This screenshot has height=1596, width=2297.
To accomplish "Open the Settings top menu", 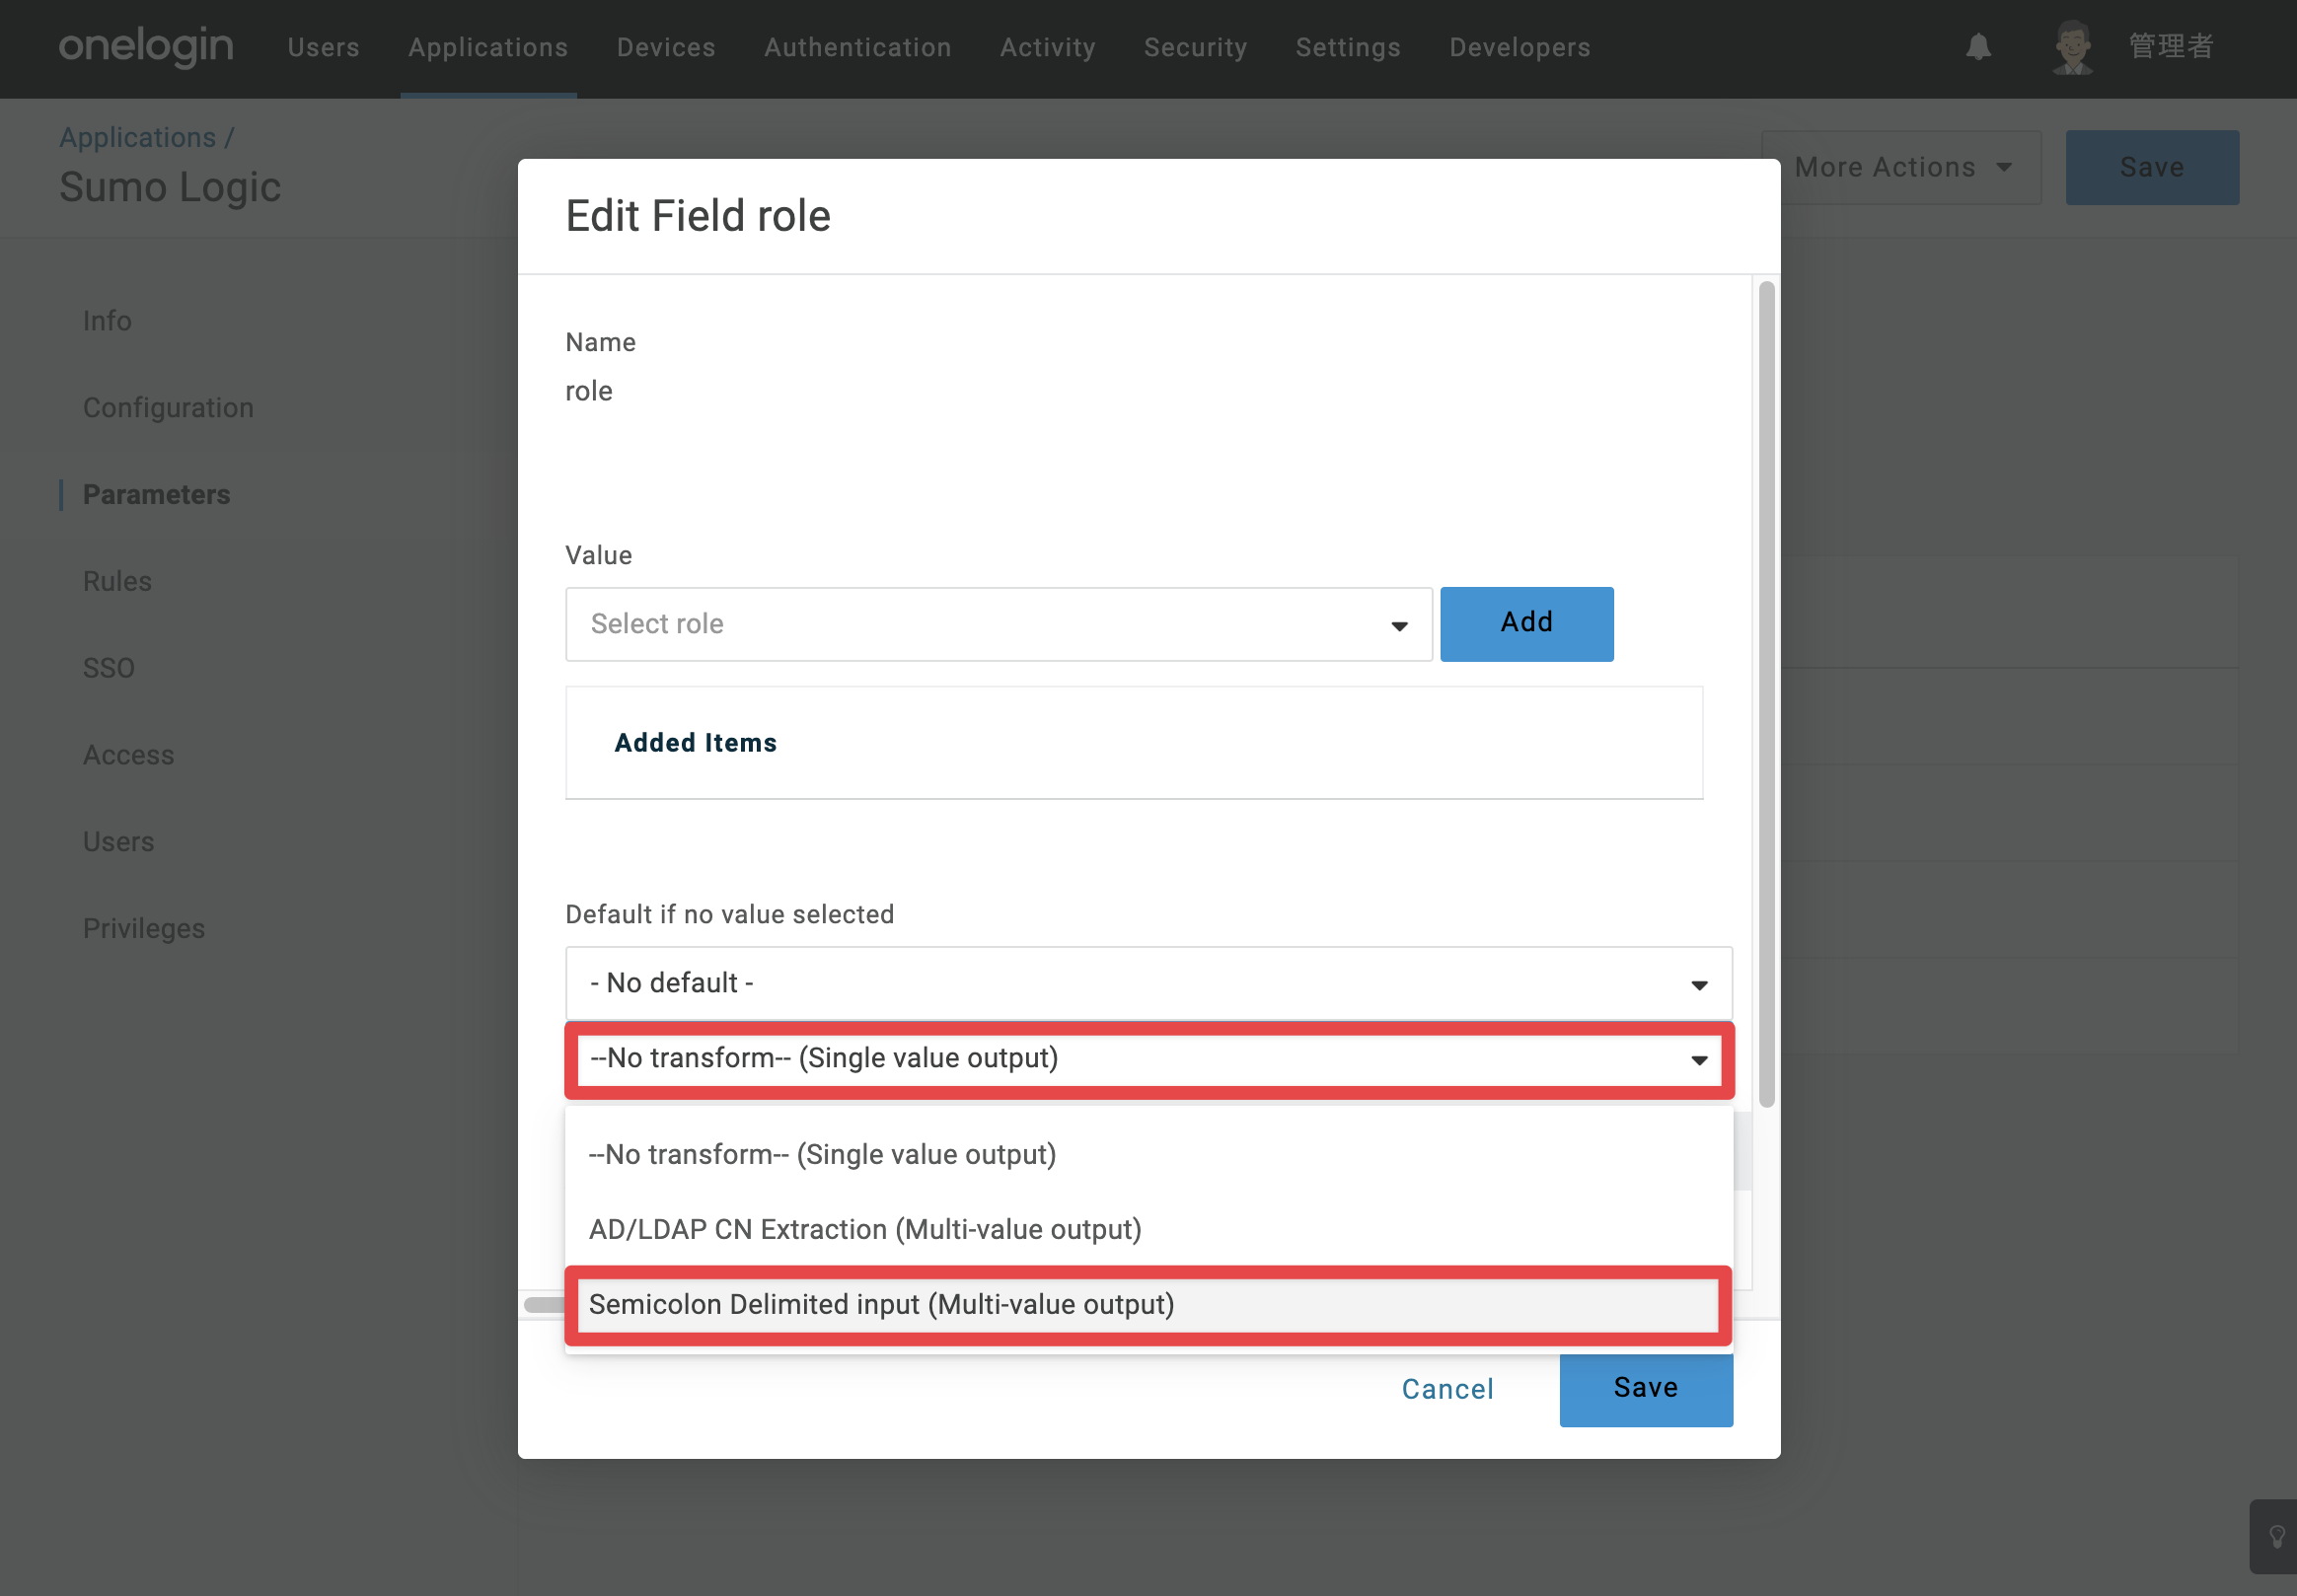I will pyautogui.click(x=1348, y=47).
